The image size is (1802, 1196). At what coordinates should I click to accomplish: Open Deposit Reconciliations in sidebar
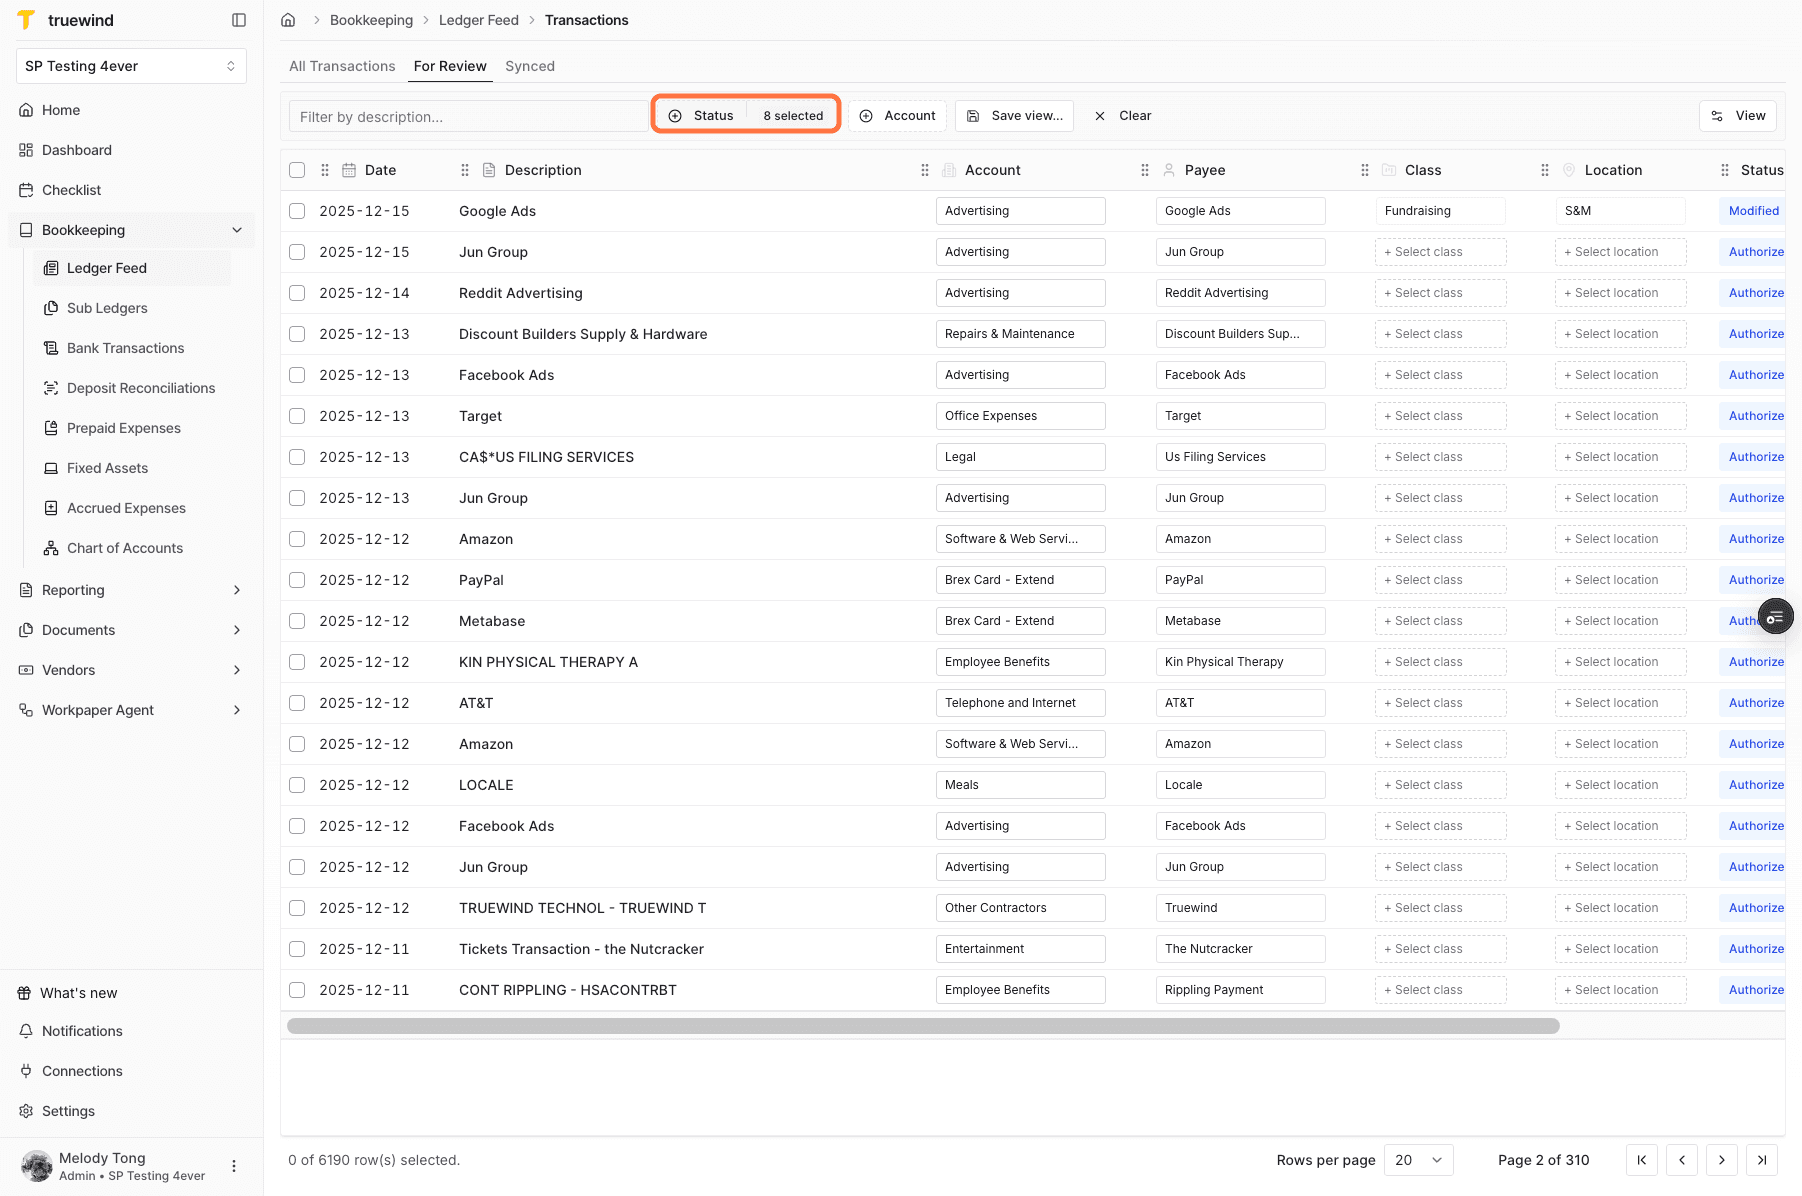click(132, 388)
